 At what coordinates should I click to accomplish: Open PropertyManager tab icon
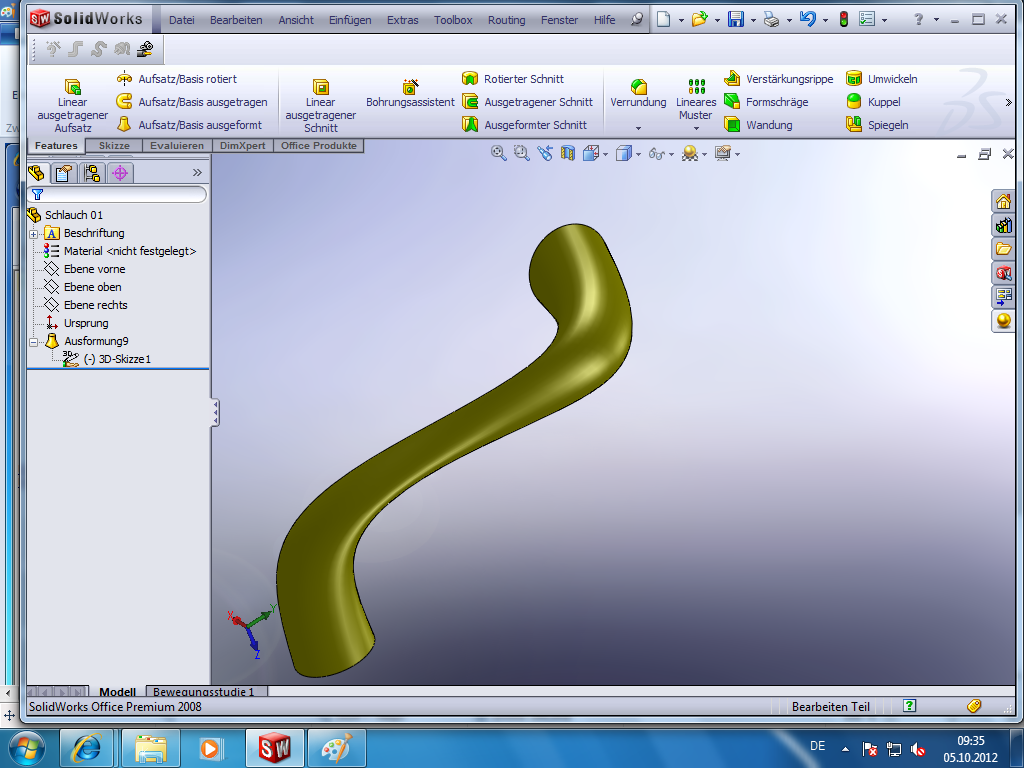(64, 173)
